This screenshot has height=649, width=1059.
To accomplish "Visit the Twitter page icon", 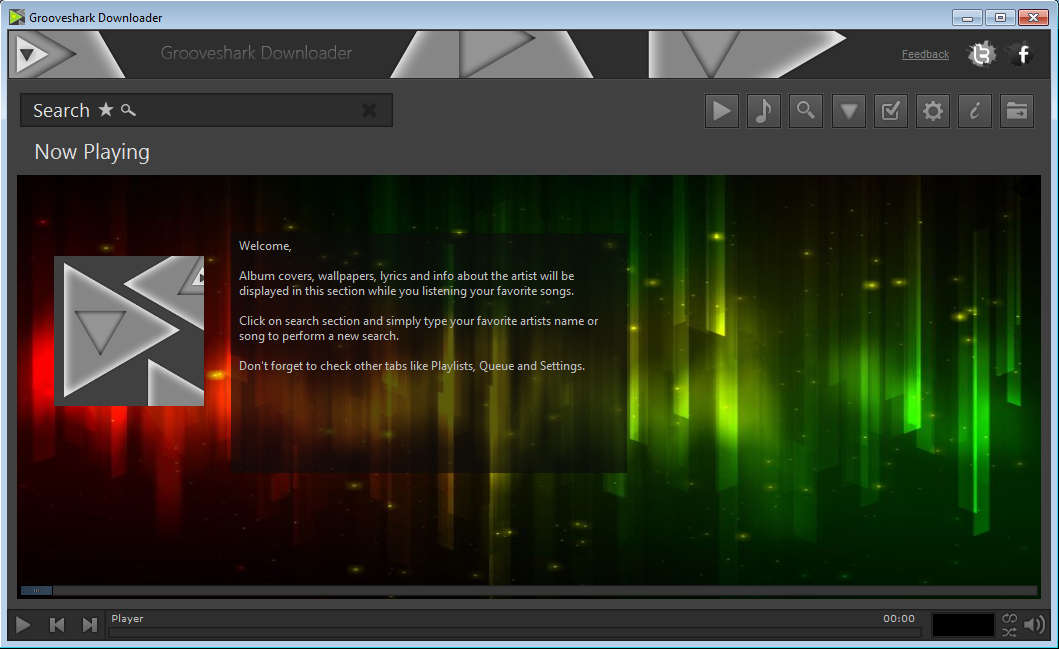I will (x=981, y=54).
